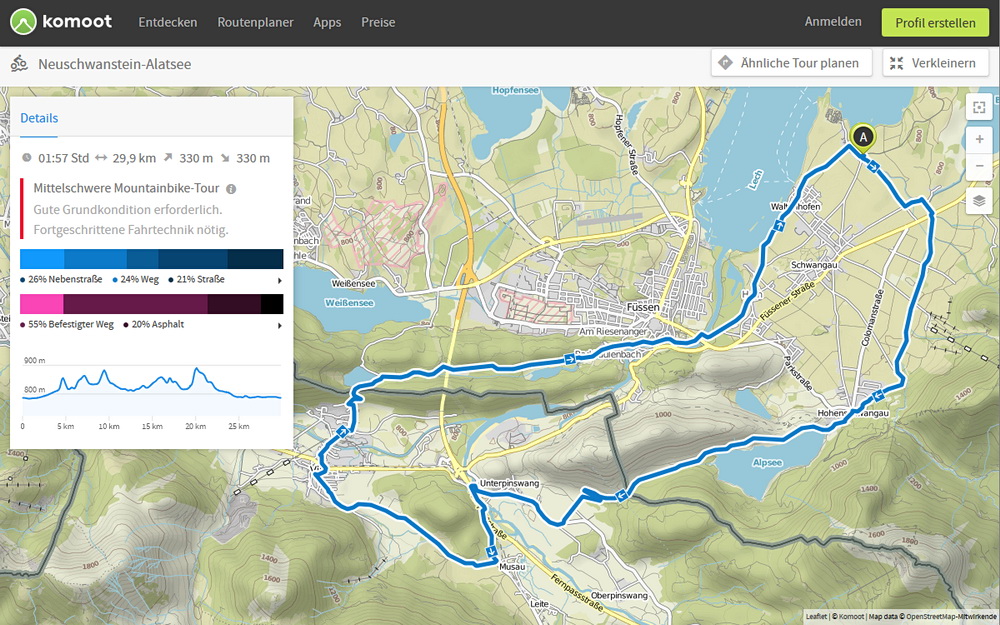Open the map layers selector
This screenshot has height=625, width=1000.
click(x=979, y=201)
